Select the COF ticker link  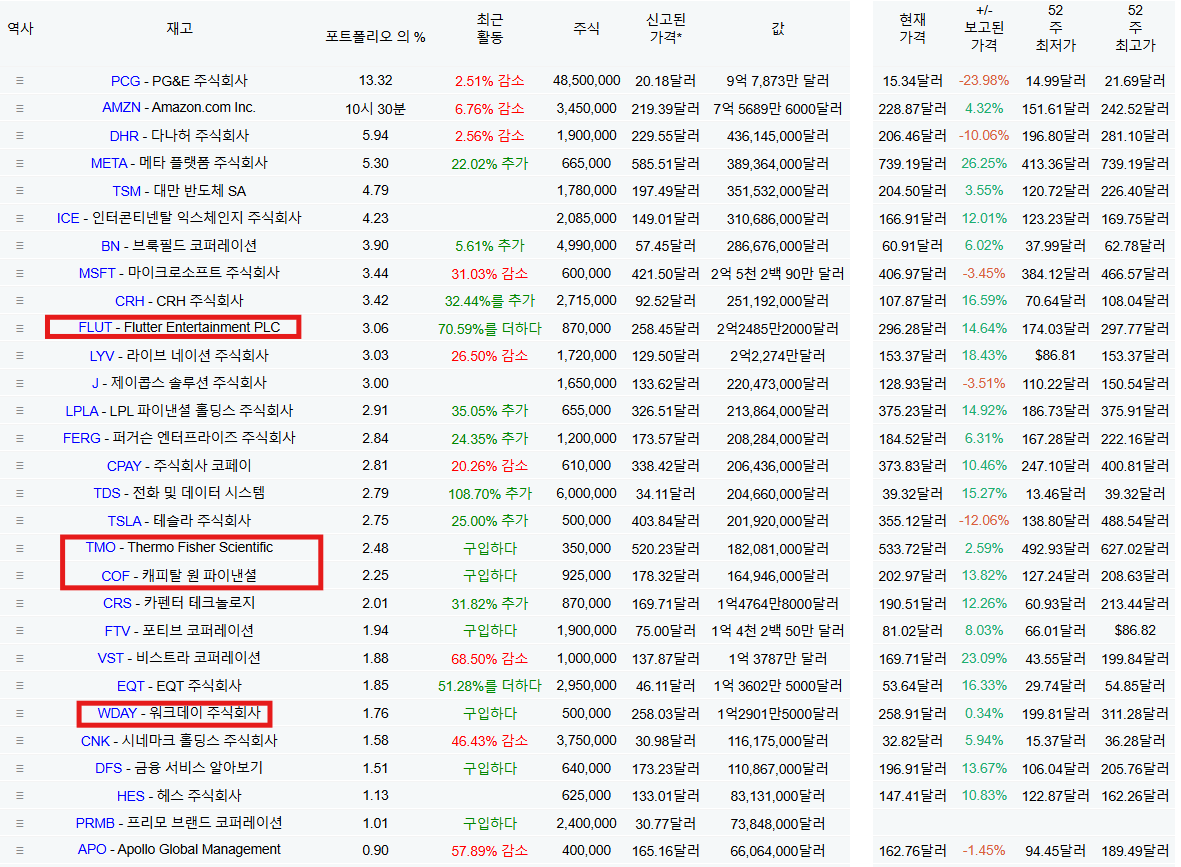115,575
